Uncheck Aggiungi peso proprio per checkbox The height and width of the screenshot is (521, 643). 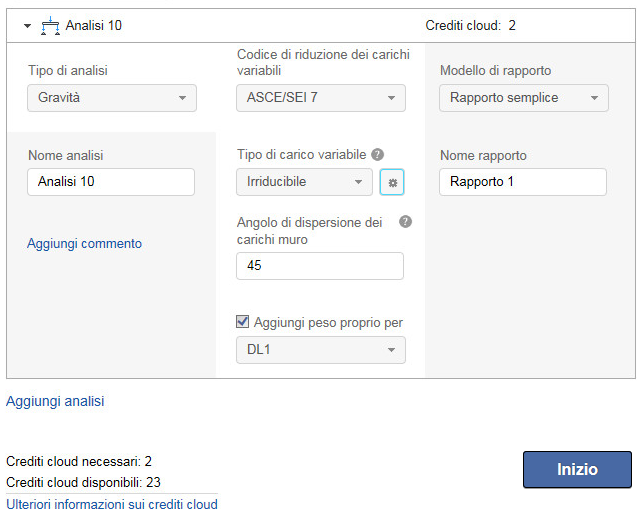243,322
